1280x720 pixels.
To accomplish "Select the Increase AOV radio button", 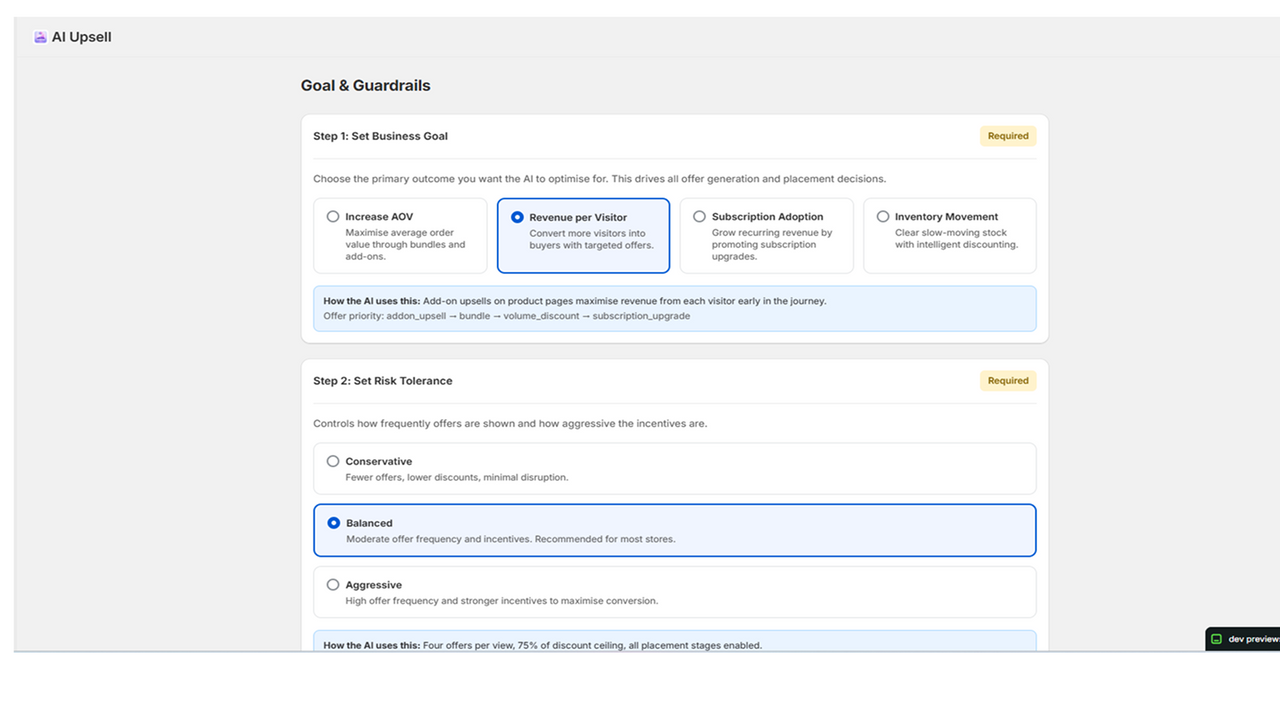I will 333,216.
